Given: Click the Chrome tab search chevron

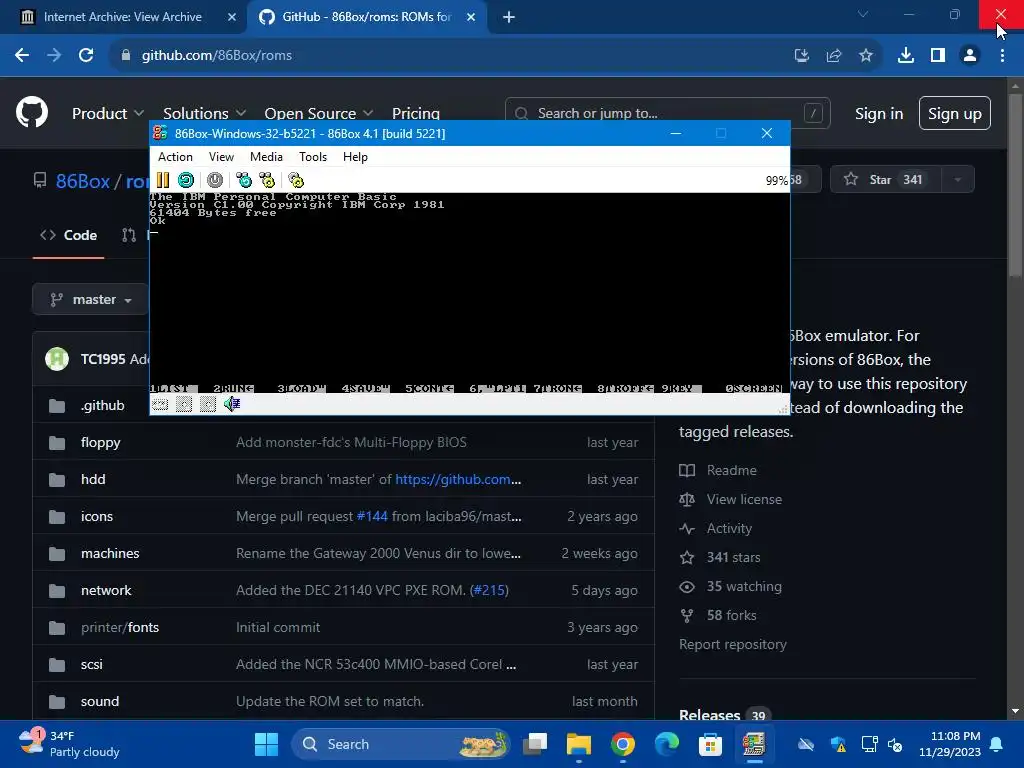Looking at the screenshot, I should [x=863, y=14].
